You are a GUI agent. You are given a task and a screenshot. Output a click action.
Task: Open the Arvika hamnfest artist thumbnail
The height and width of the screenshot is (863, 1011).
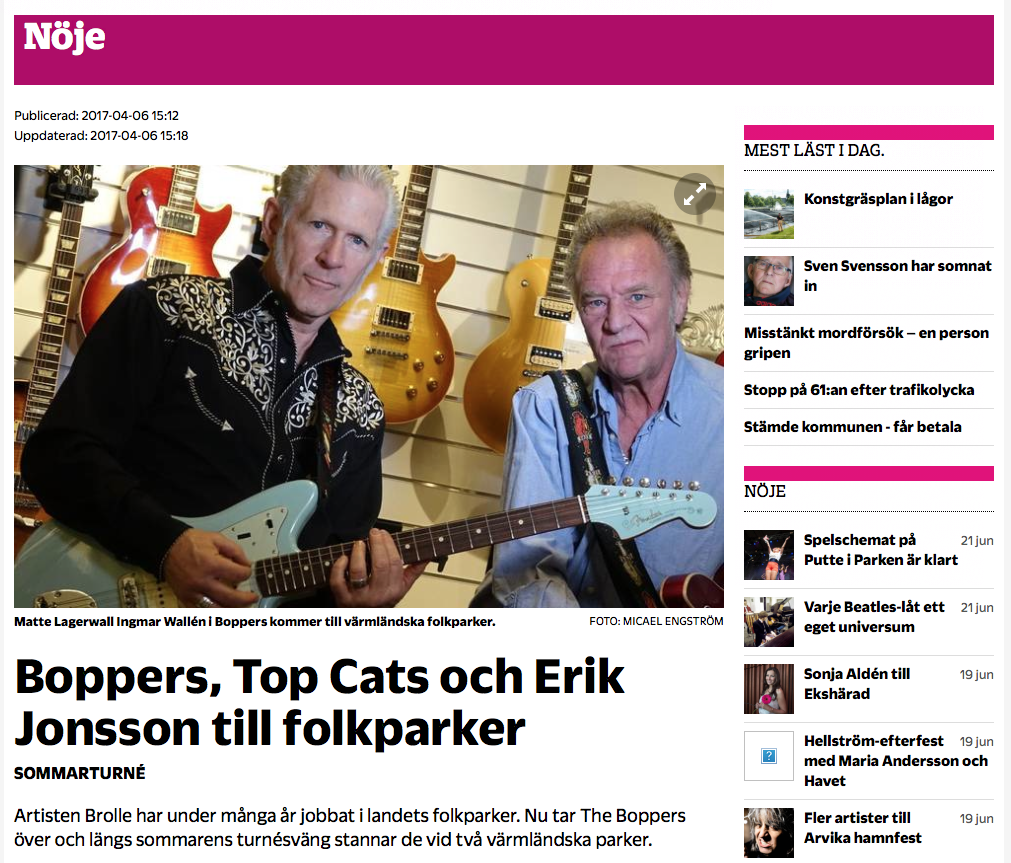tap(769, 833)
